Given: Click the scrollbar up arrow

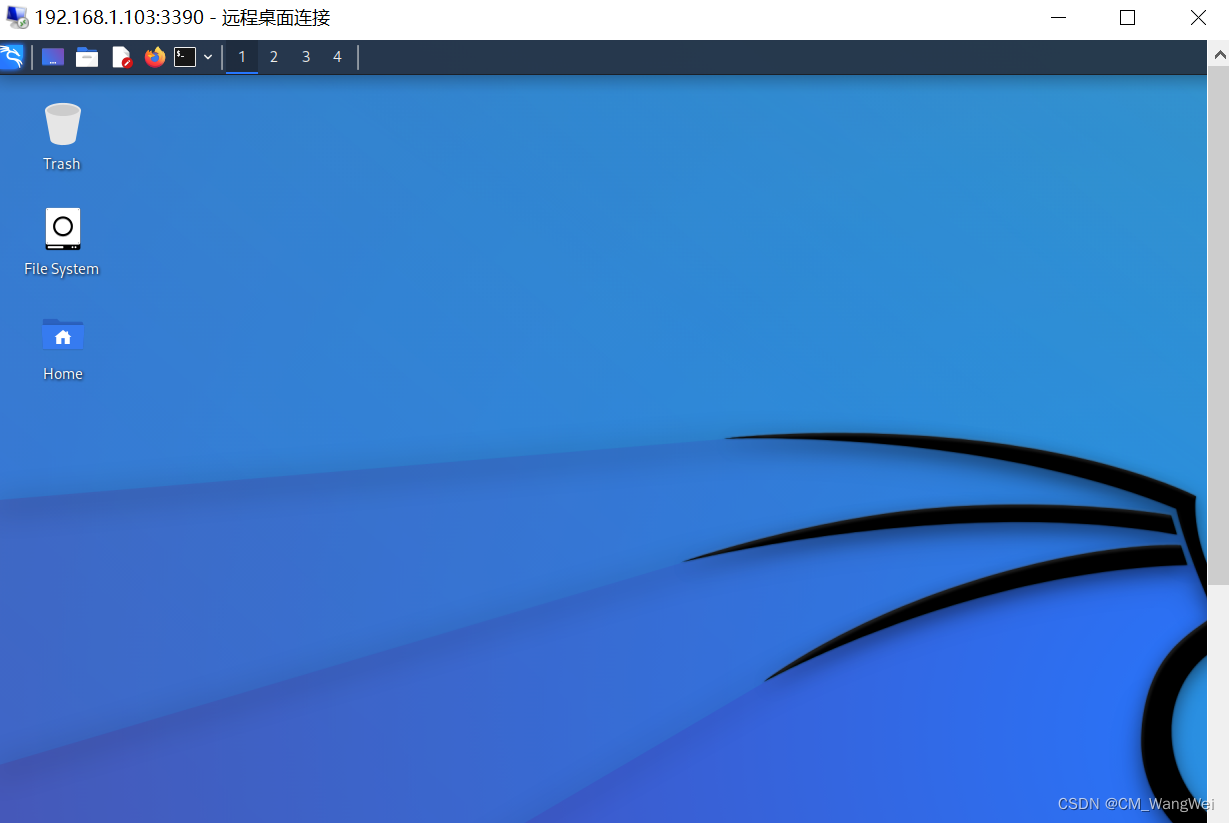Looking at the screenshot, I should (1218, 54).
